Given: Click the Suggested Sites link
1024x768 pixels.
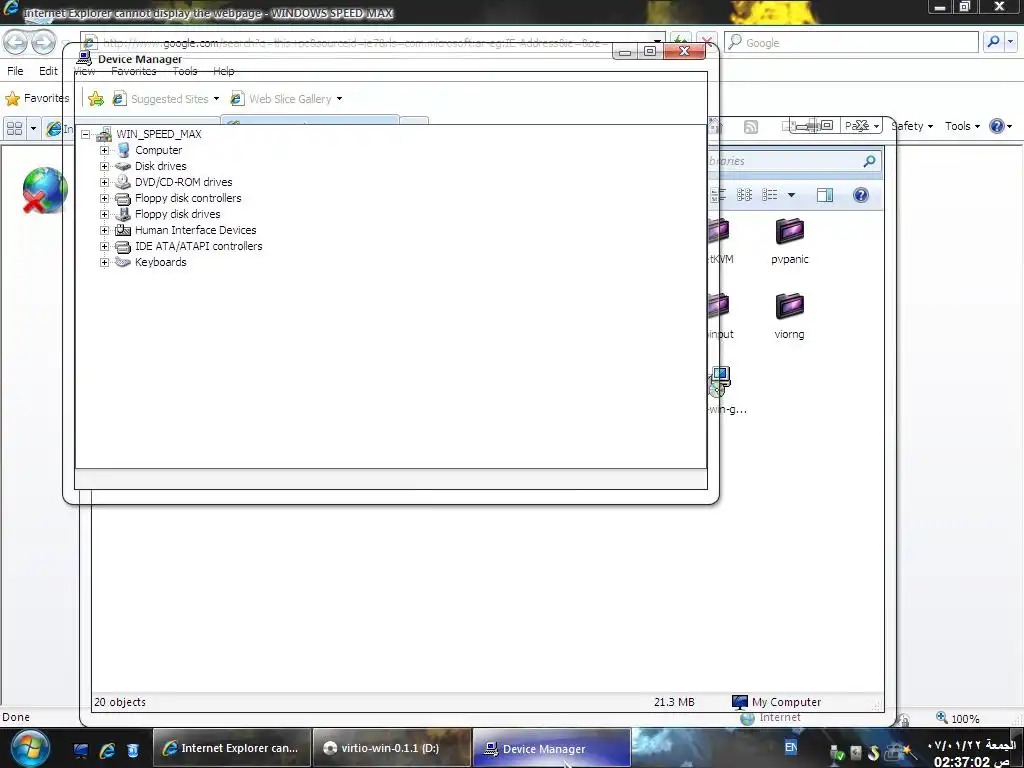Looking at the screenshot, I should click(170, 99).
